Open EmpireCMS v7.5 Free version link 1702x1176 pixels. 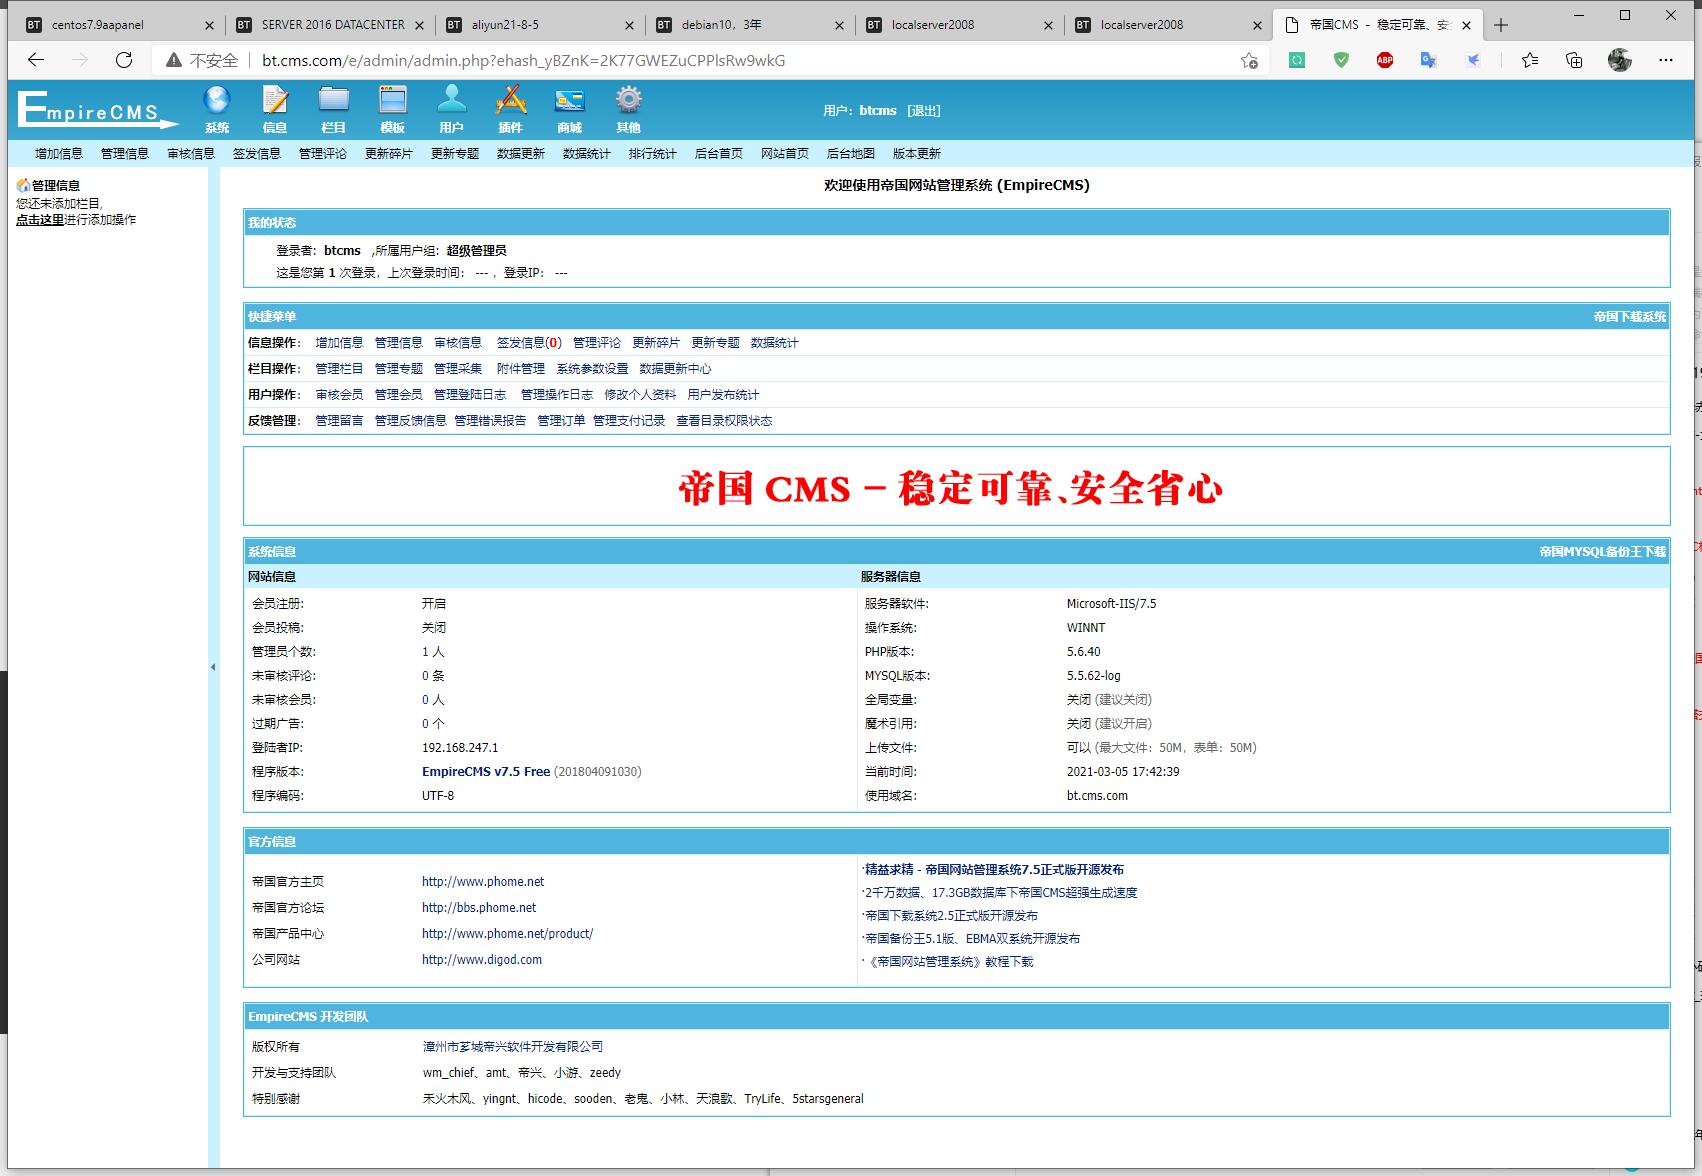[486, 772]
